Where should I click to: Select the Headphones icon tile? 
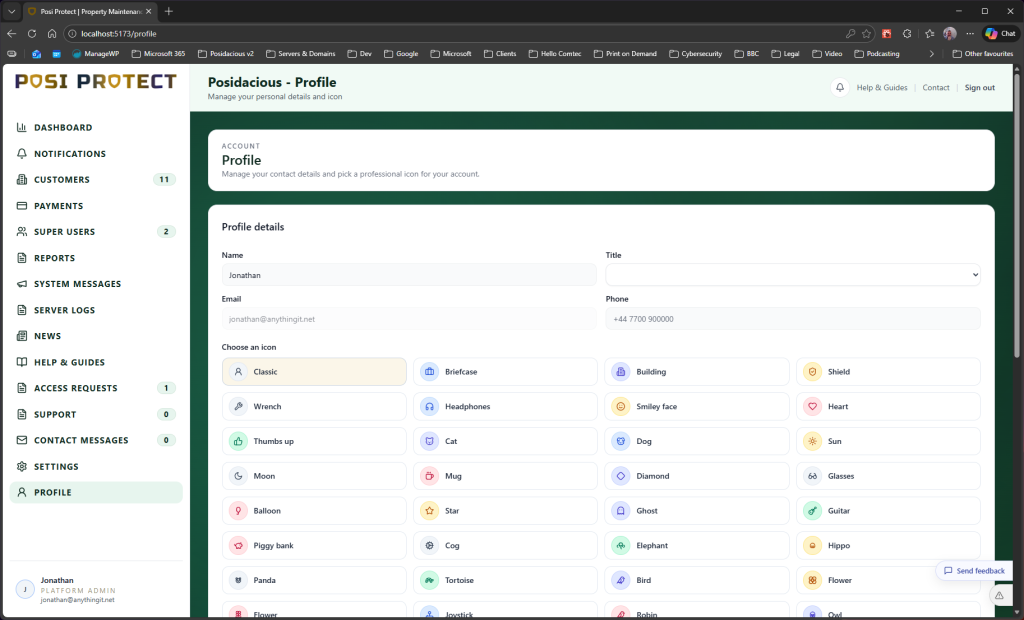[506, 407]
